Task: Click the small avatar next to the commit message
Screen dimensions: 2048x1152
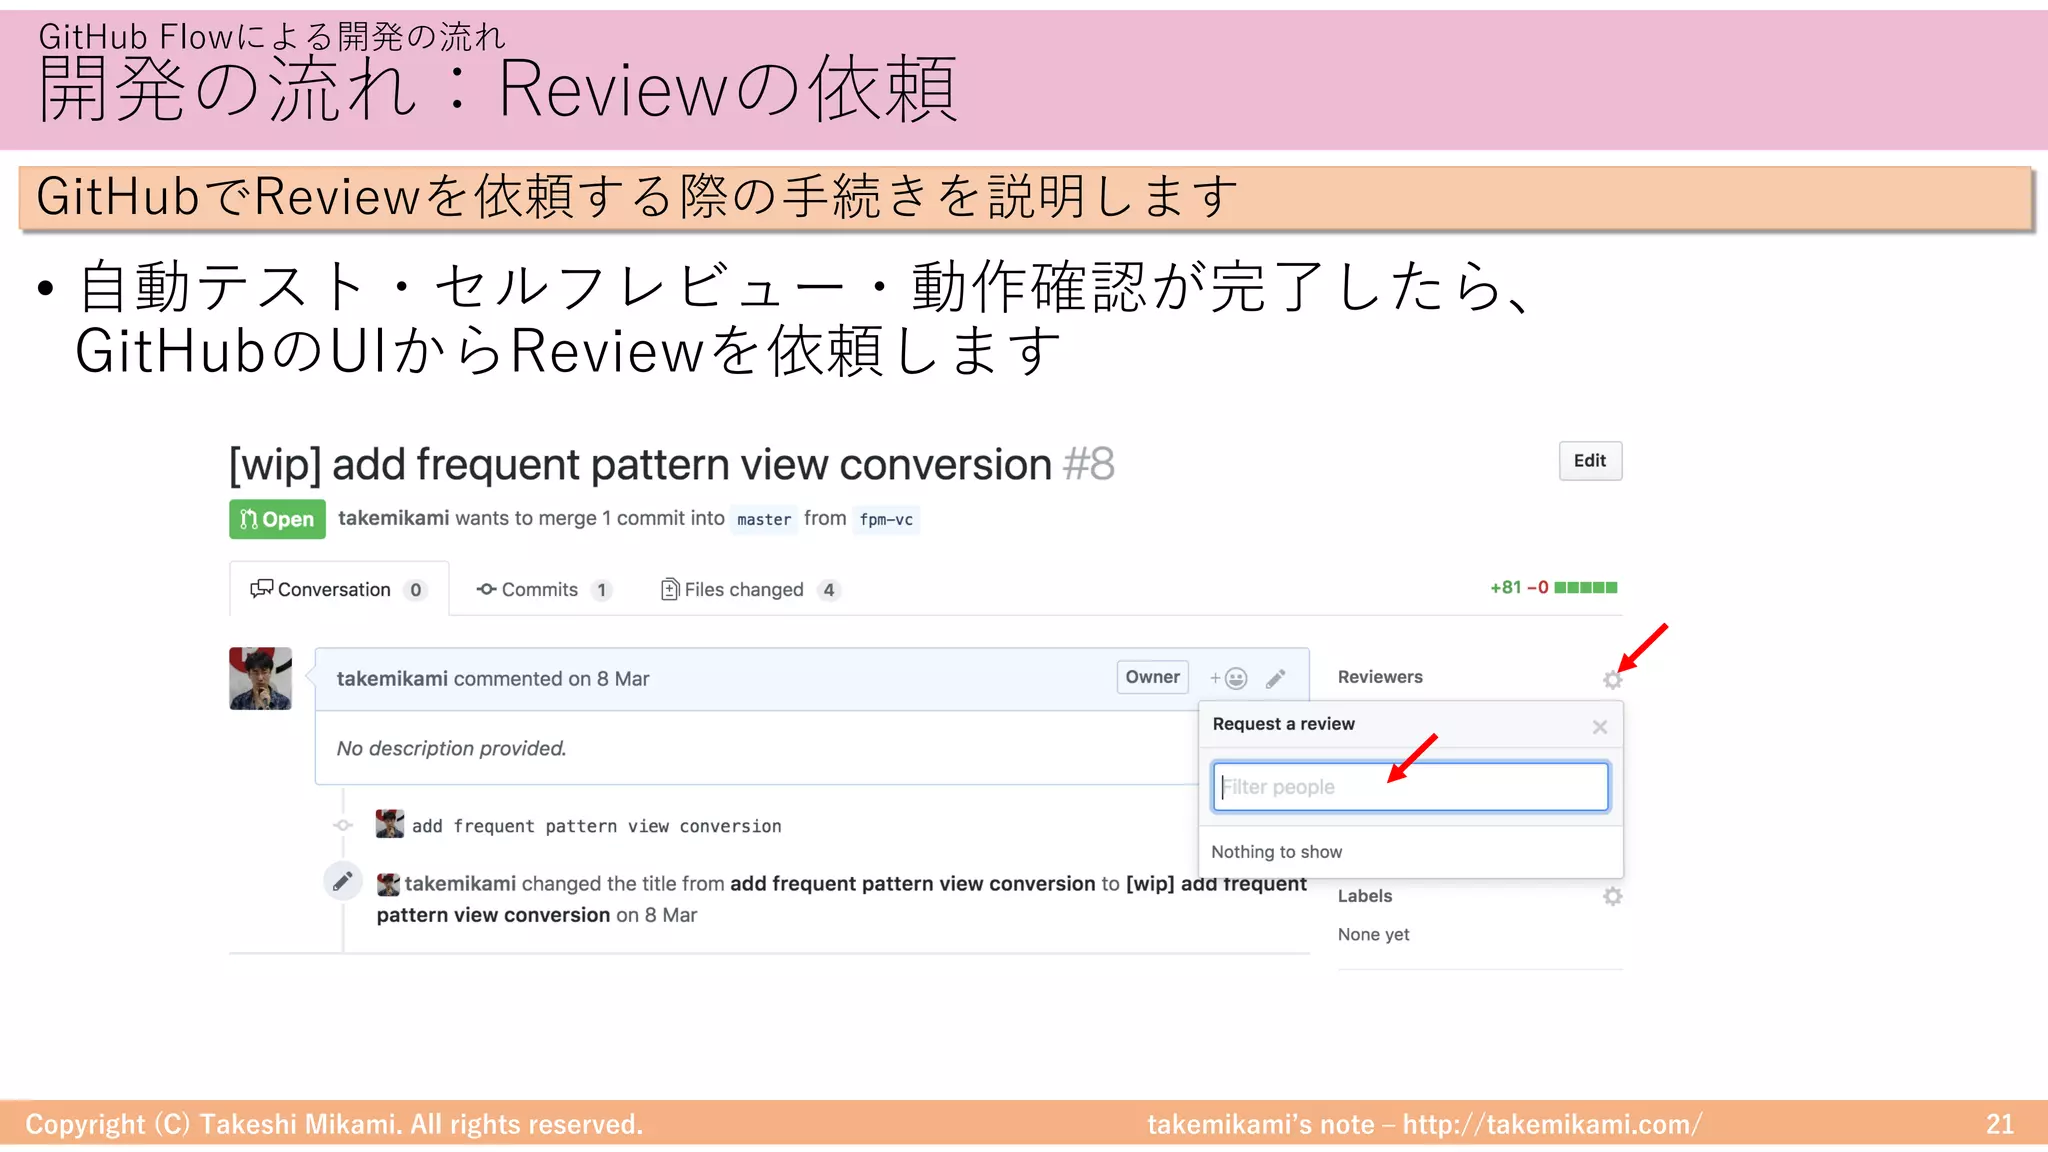Action: (390, 824)
